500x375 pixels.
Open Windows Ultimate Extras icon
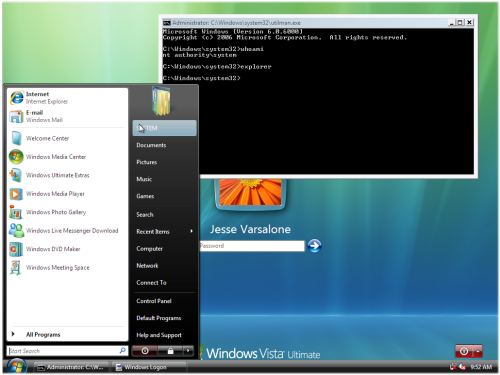click(x=16, y=175)
